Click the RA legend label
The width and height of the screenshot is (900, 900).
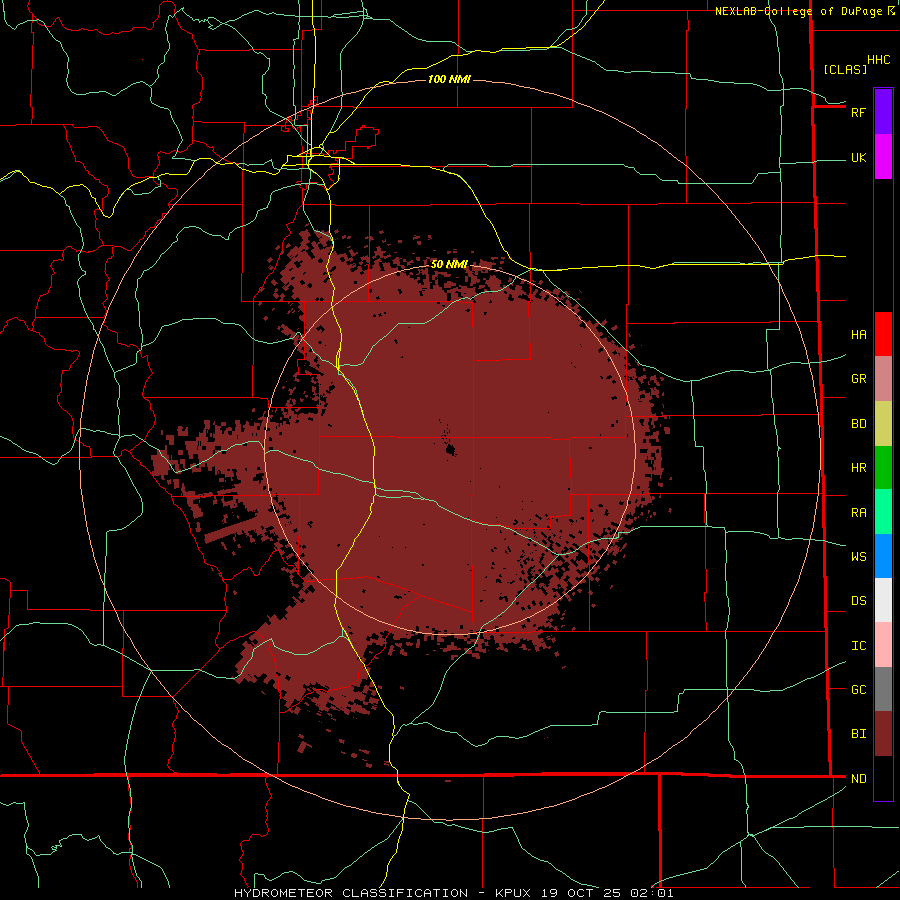858,513
